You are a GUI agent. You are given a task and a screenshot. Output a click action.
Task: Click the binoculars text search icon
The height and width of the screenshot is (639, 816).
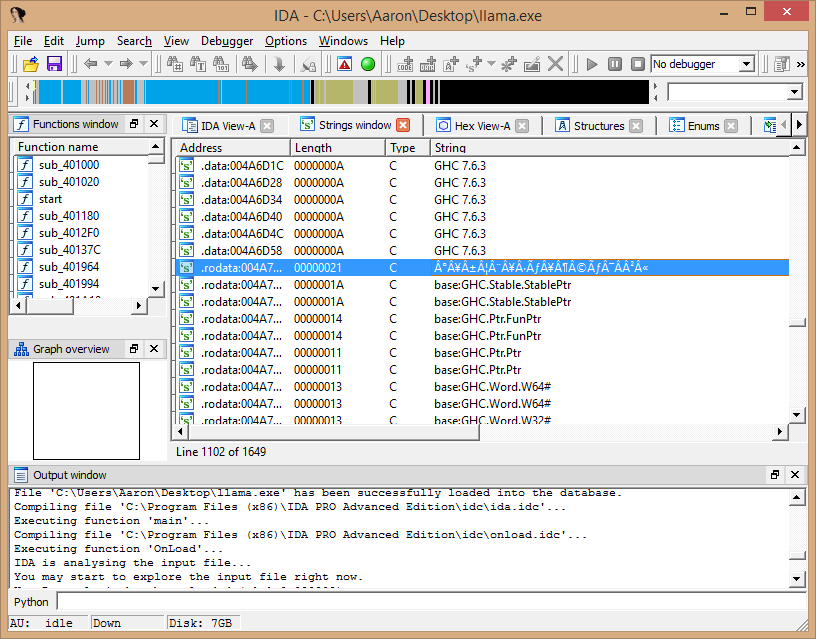point(198,64)
